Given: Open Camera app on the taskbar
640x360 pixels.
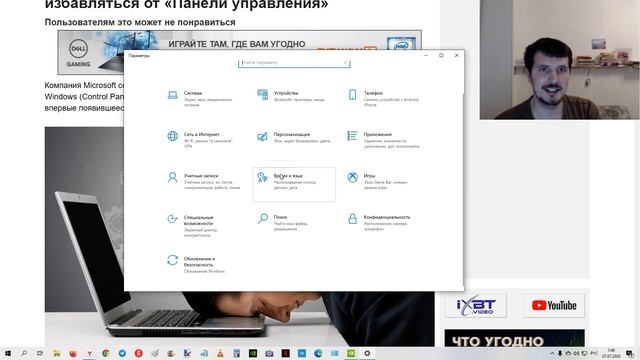Looking at the screenshot, I should click(269, 353).
